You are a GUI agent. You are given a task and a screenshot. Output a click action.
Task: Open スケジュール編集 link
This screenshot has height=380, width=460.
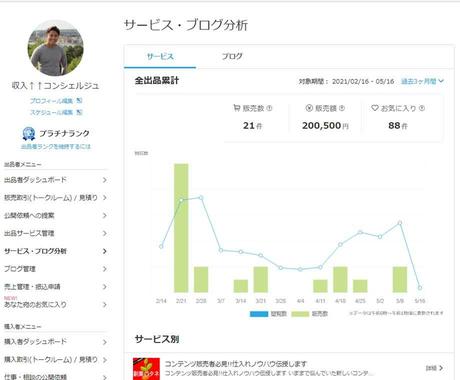(51, 112)
